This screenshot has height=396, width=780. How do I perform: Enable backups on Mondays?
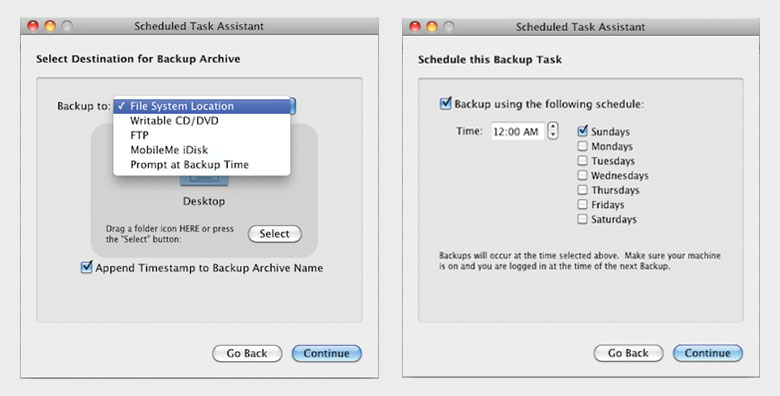point(583,146)
